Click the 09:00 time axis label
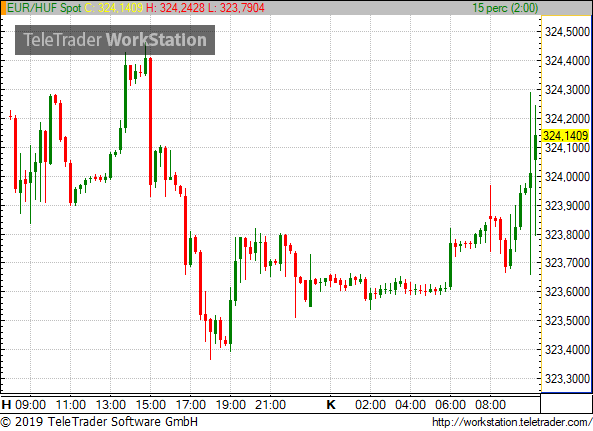Viewport: 593px width, 431px height. click(x=31, y=405)
